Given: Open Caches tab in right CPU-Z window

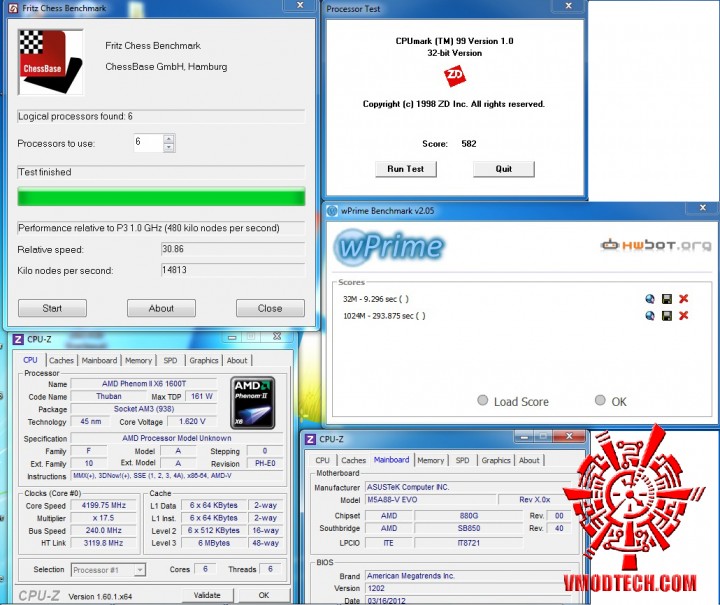Looking at the screenshot, I should tap(354, 460).
